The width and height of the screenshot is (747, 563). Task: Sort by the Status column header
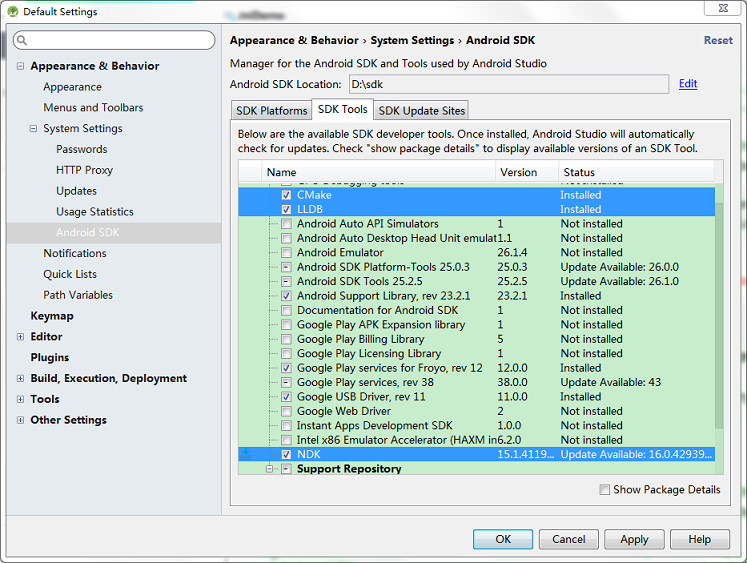click(x=636, y=172)
